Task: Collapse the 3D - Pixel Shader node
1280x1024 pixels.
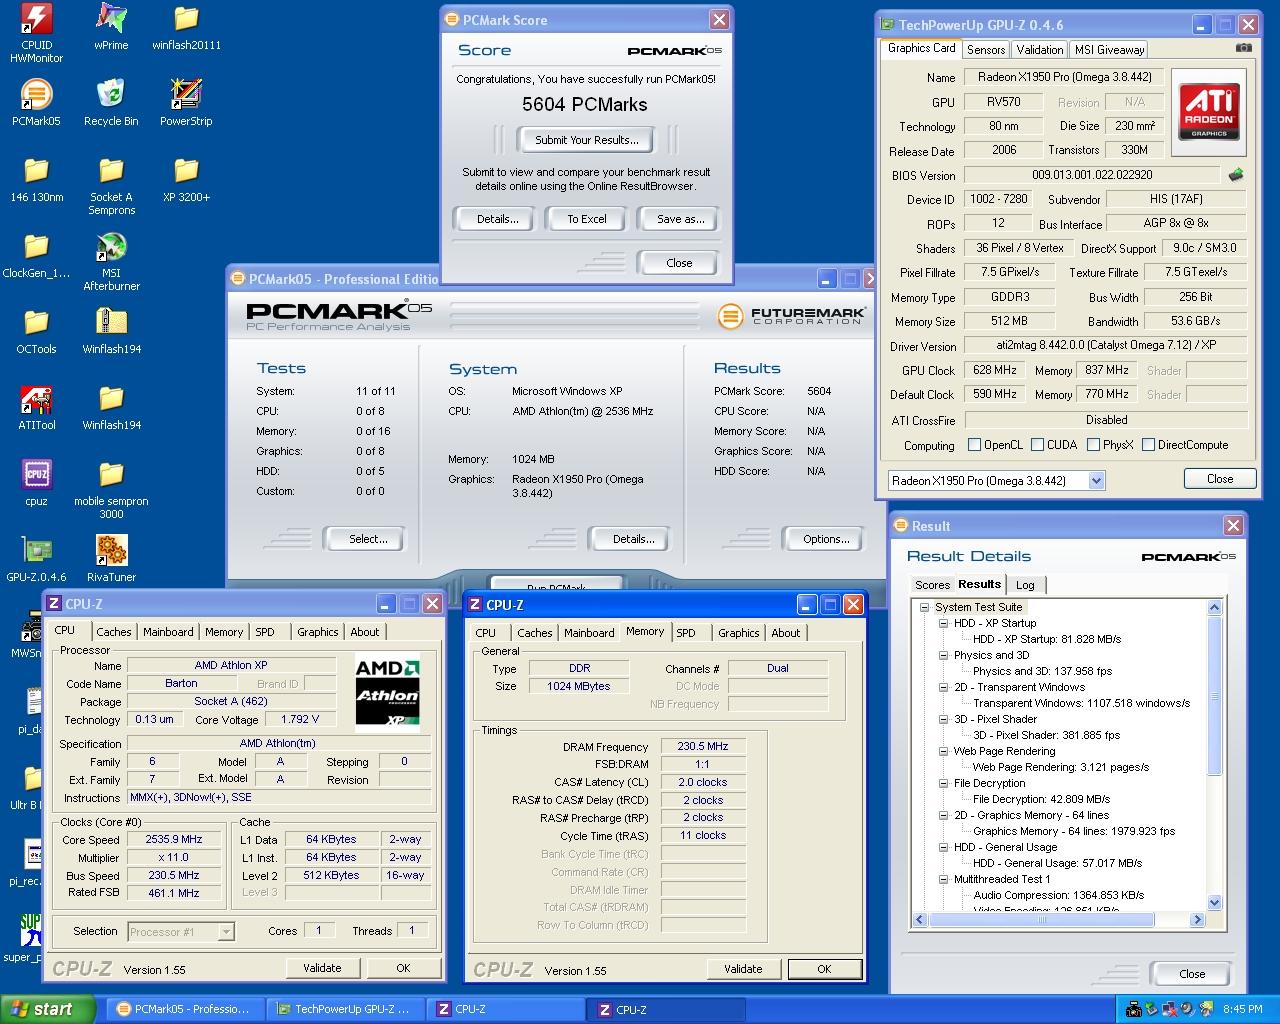Action: coord(943,719)
